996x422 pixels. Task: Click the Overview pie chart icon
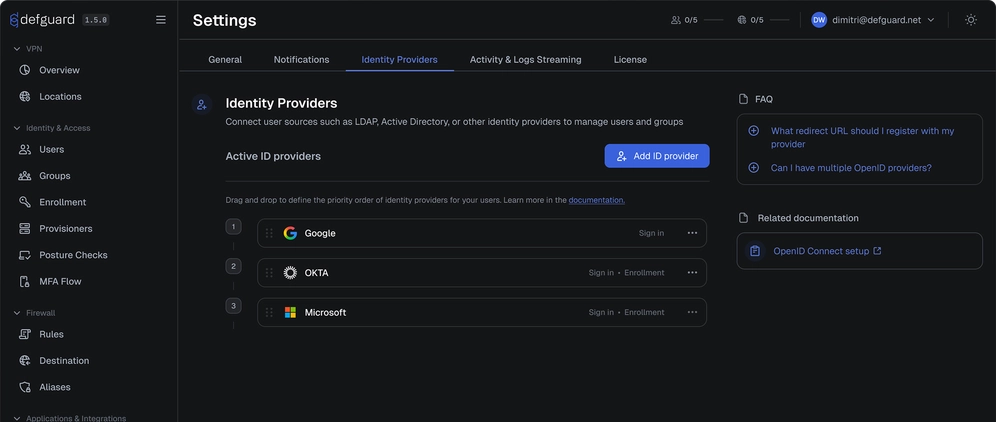[25, 70]
